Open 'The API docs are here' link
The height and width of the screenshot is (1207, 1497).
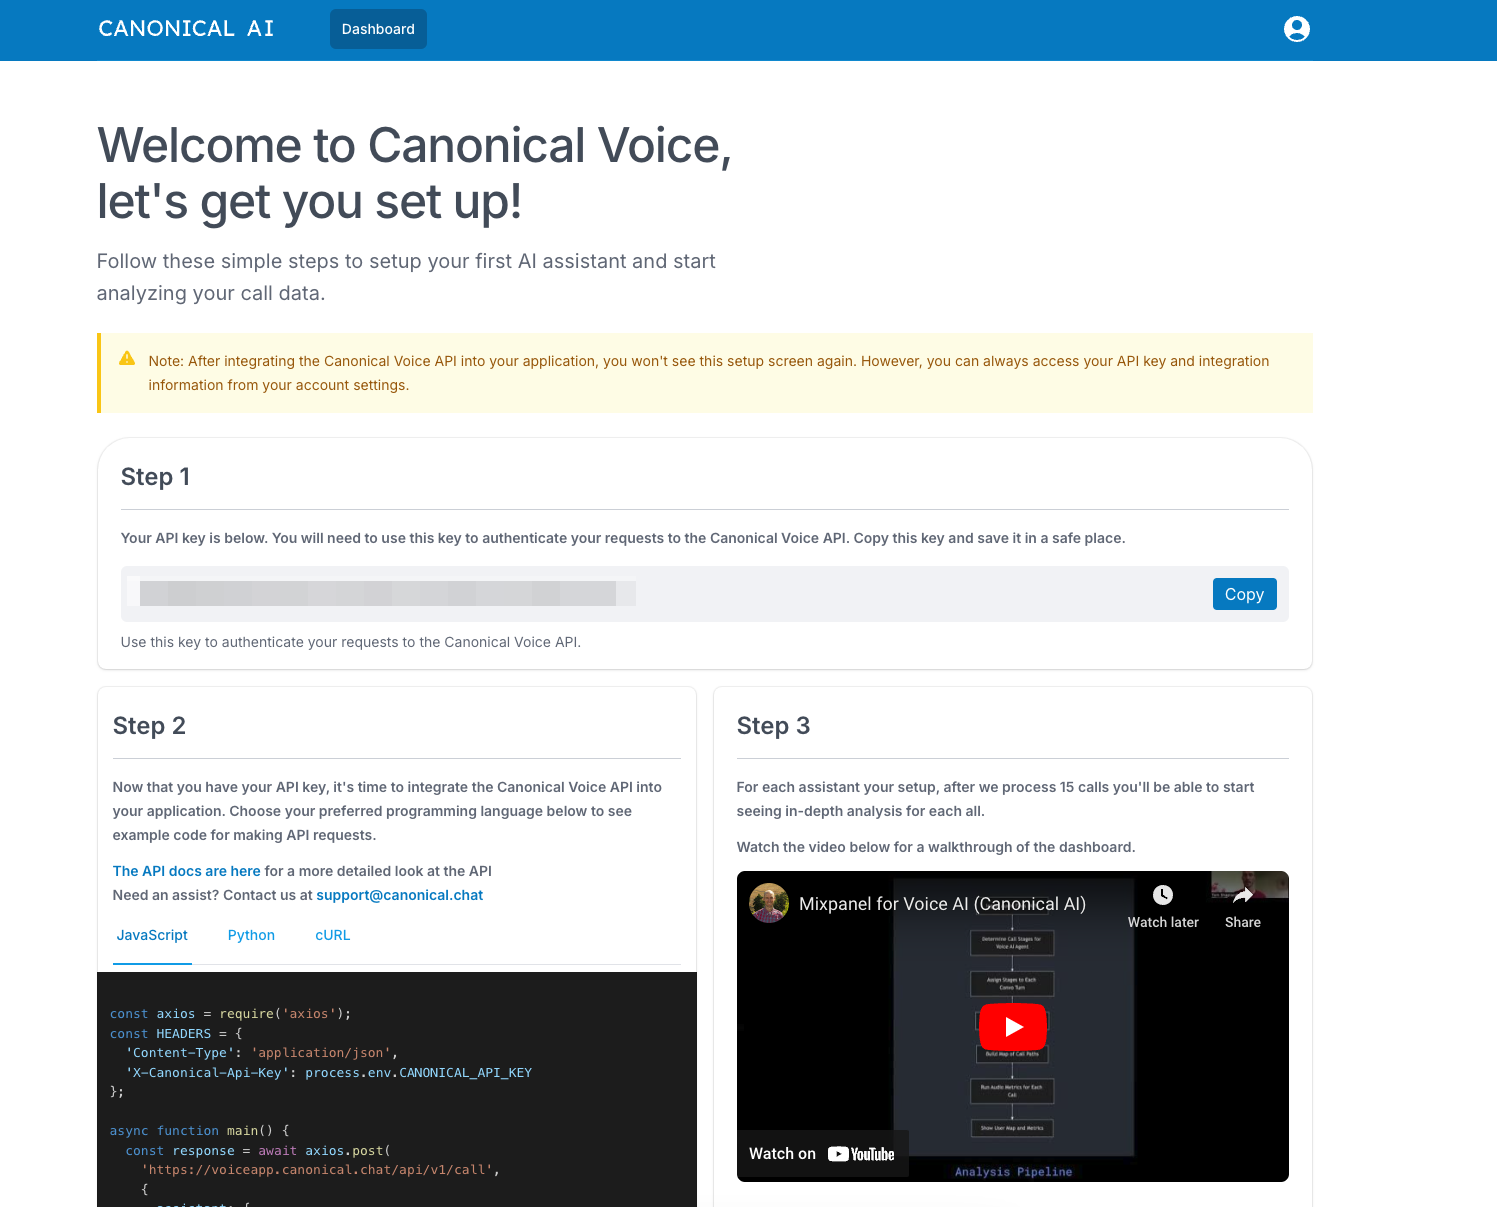187,871
